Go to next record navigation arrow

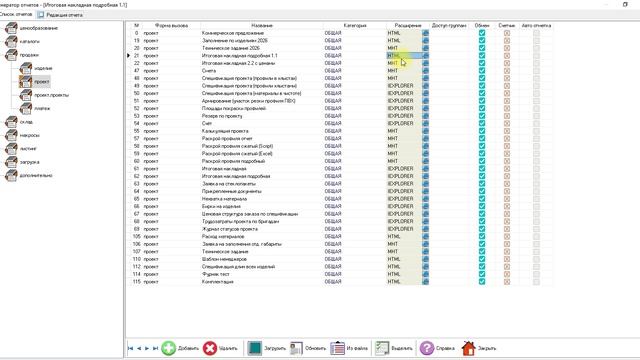coord(147,348)
